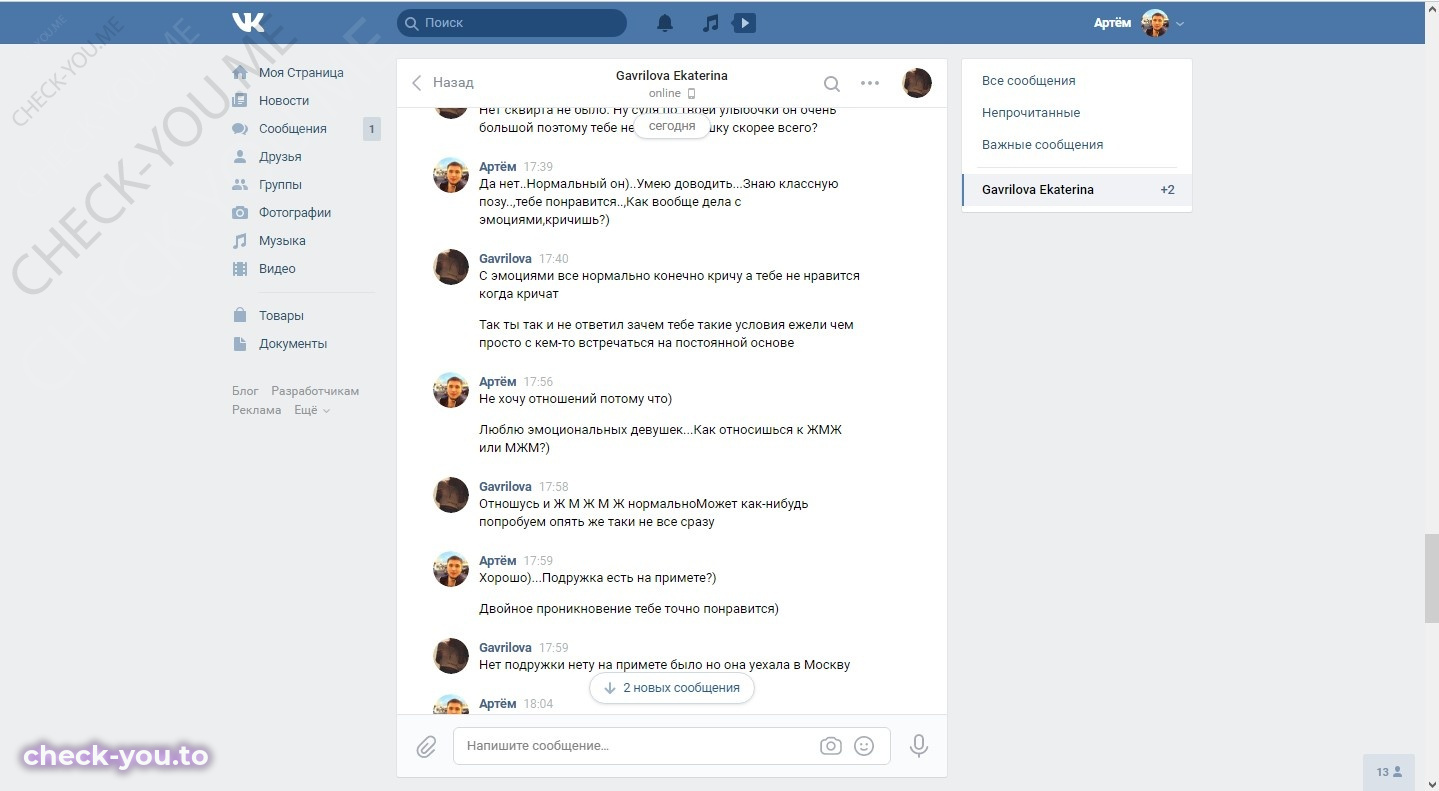The width and height of the screenshot is (1439, 791).
Task: Open Документы section
Action: 293,344
